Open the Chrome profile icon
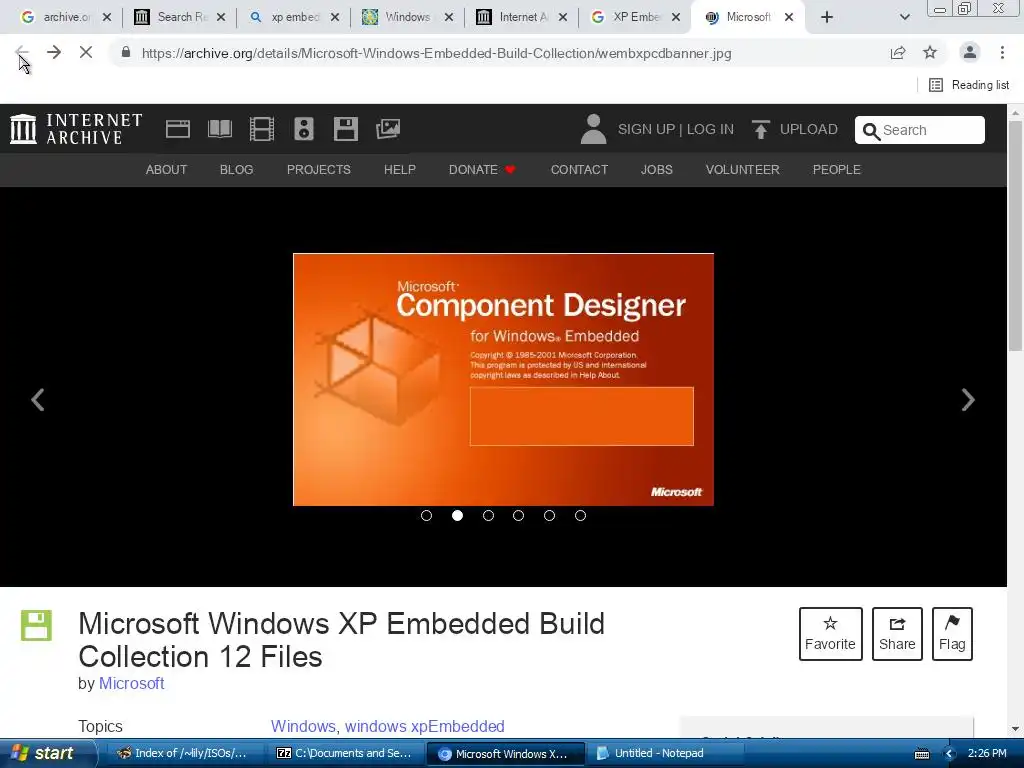 (x=970, y=52)
